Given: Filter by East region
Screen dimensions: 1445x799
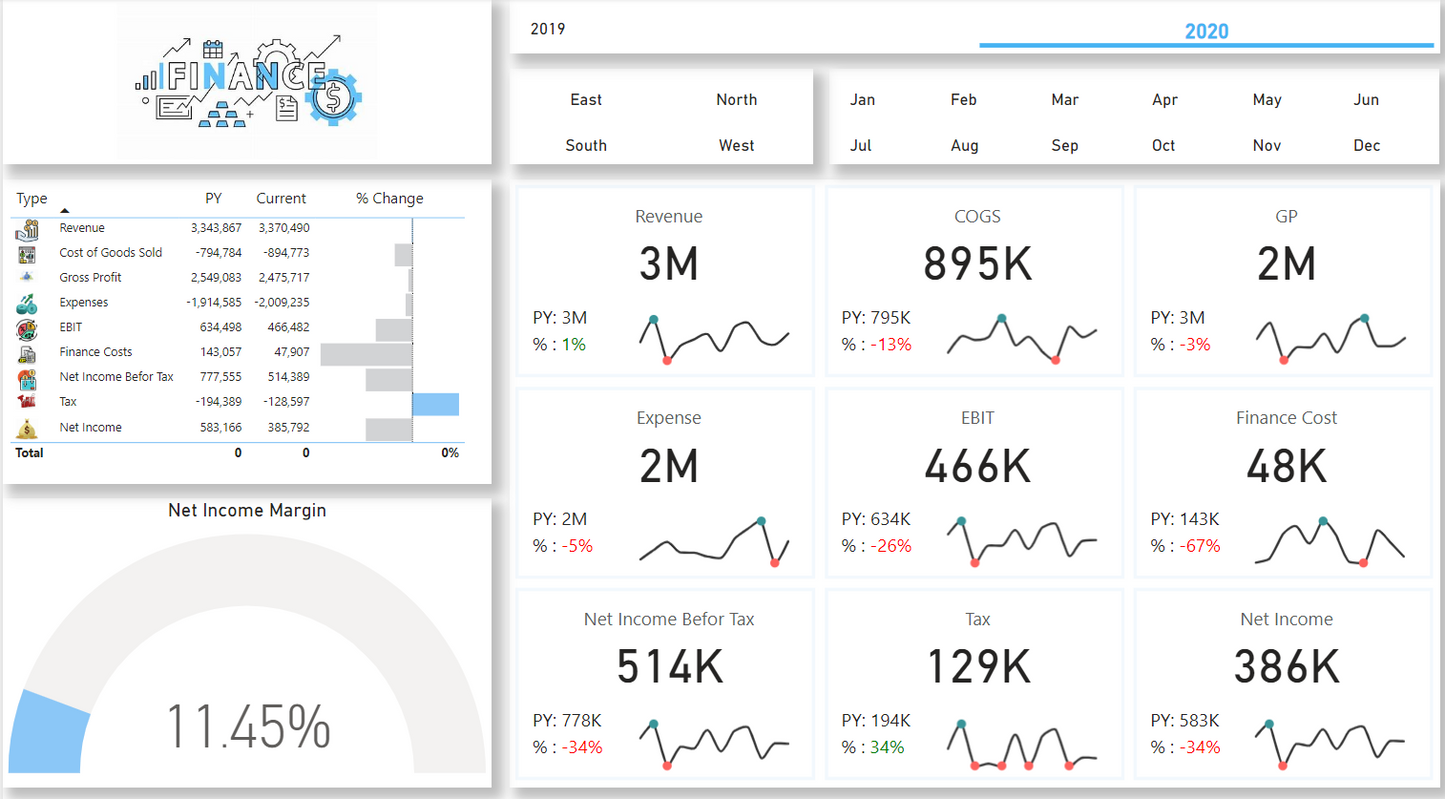Looking at the screenshot, I should [586, 99].
